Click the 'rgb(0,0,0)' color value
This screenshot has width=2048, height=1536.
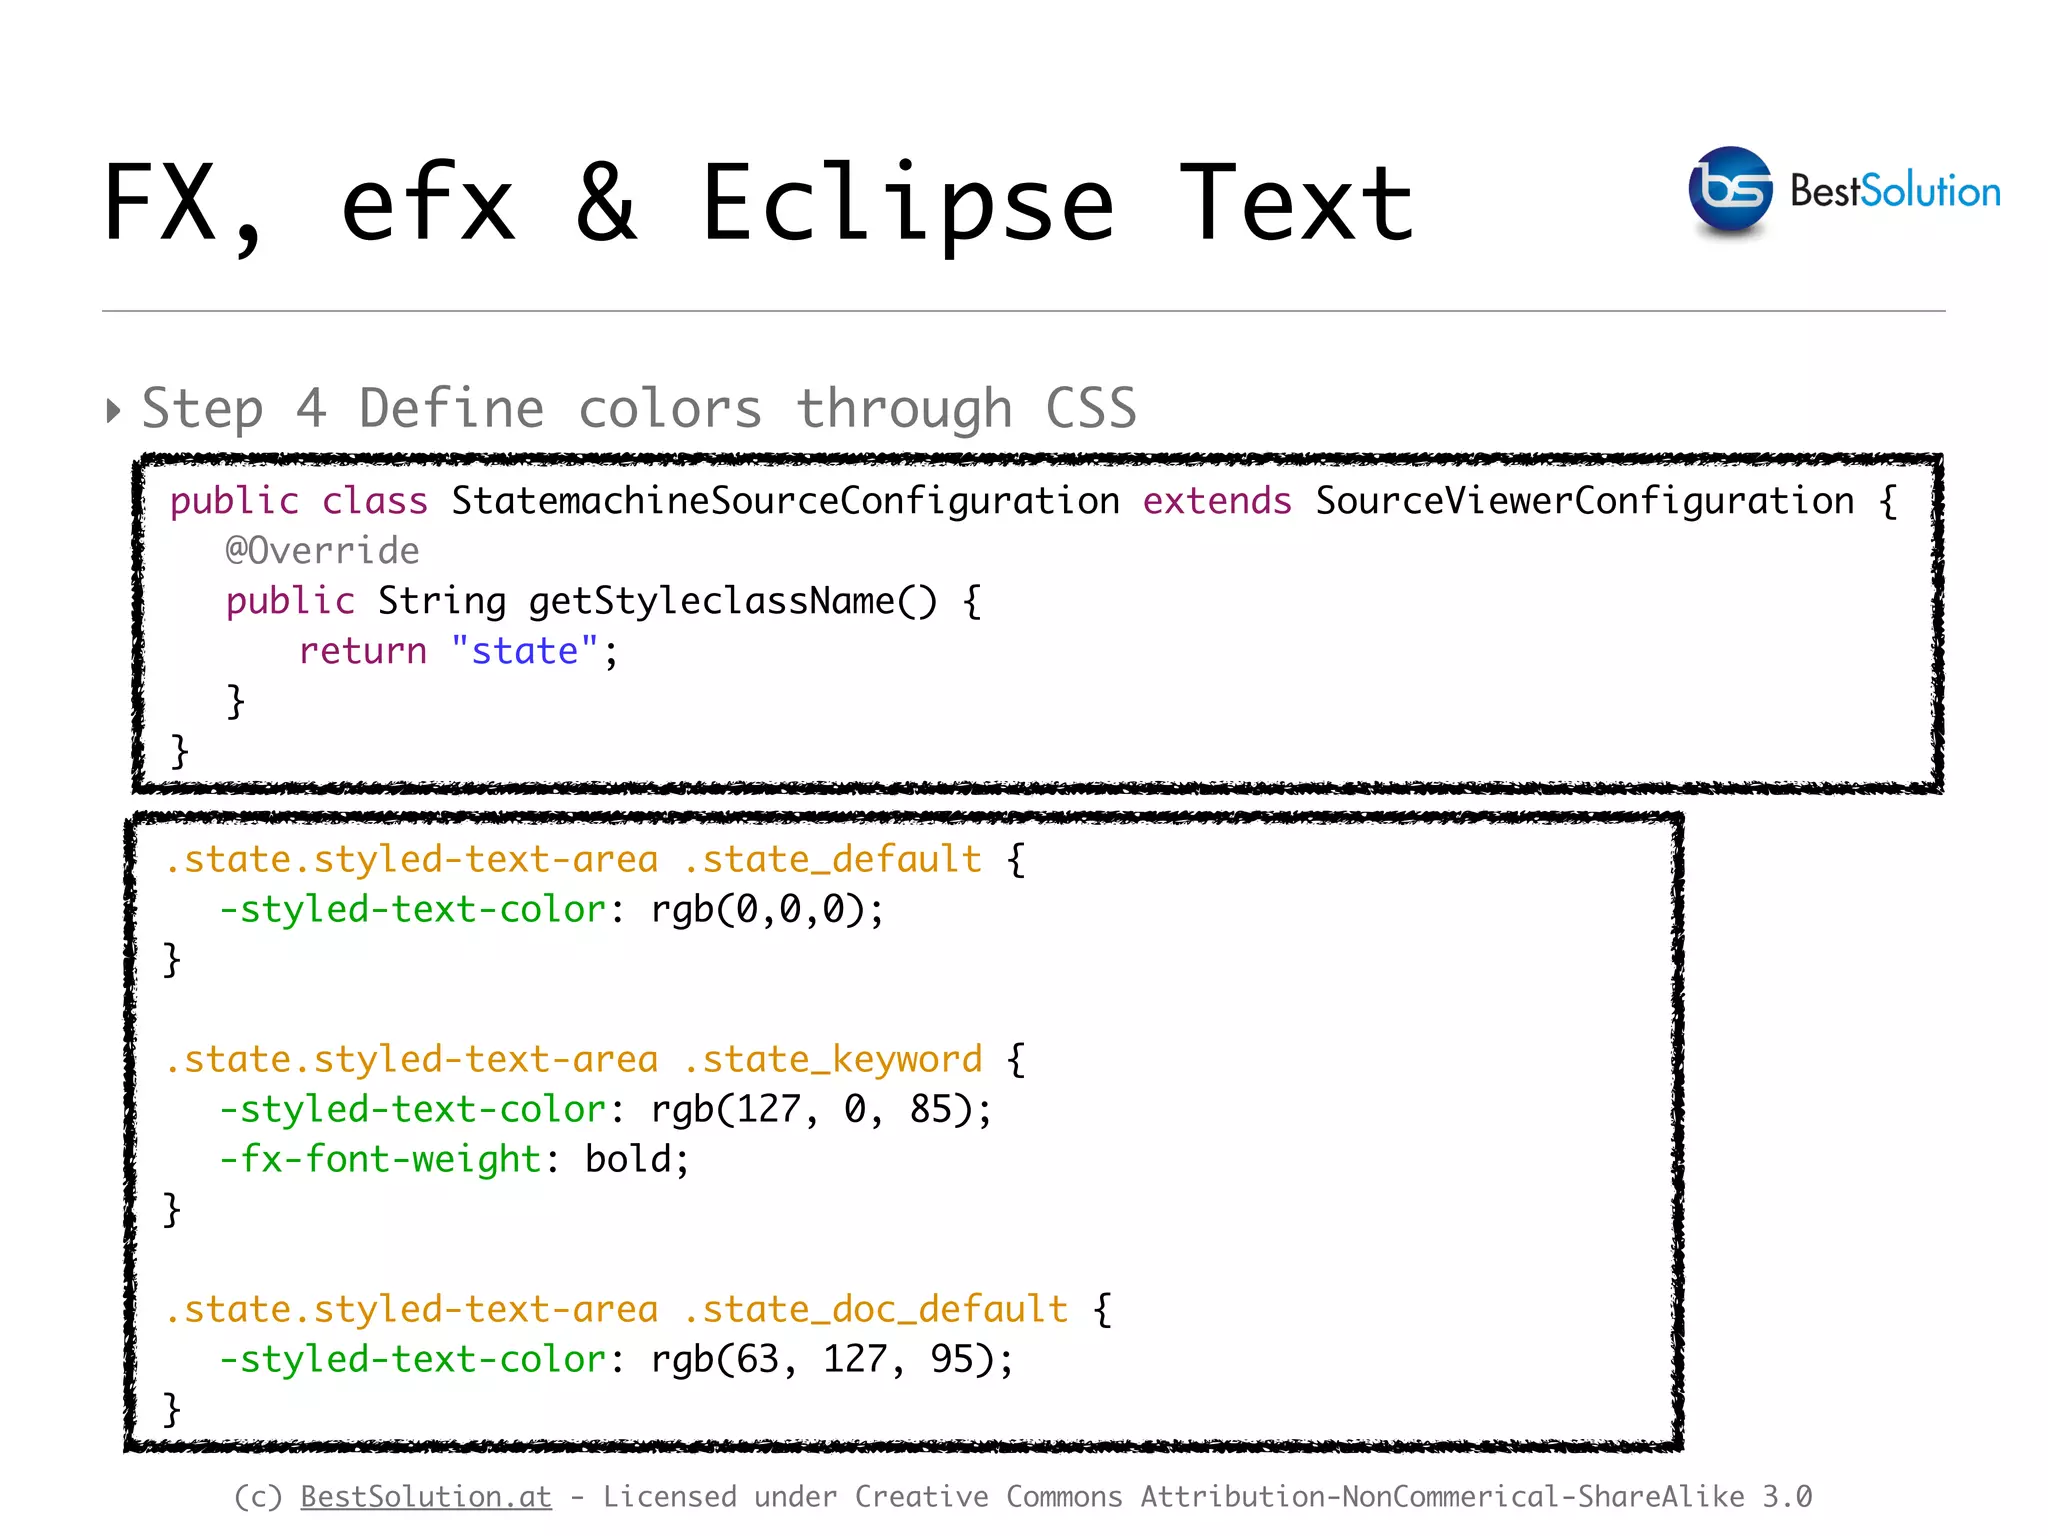[757, 909]
